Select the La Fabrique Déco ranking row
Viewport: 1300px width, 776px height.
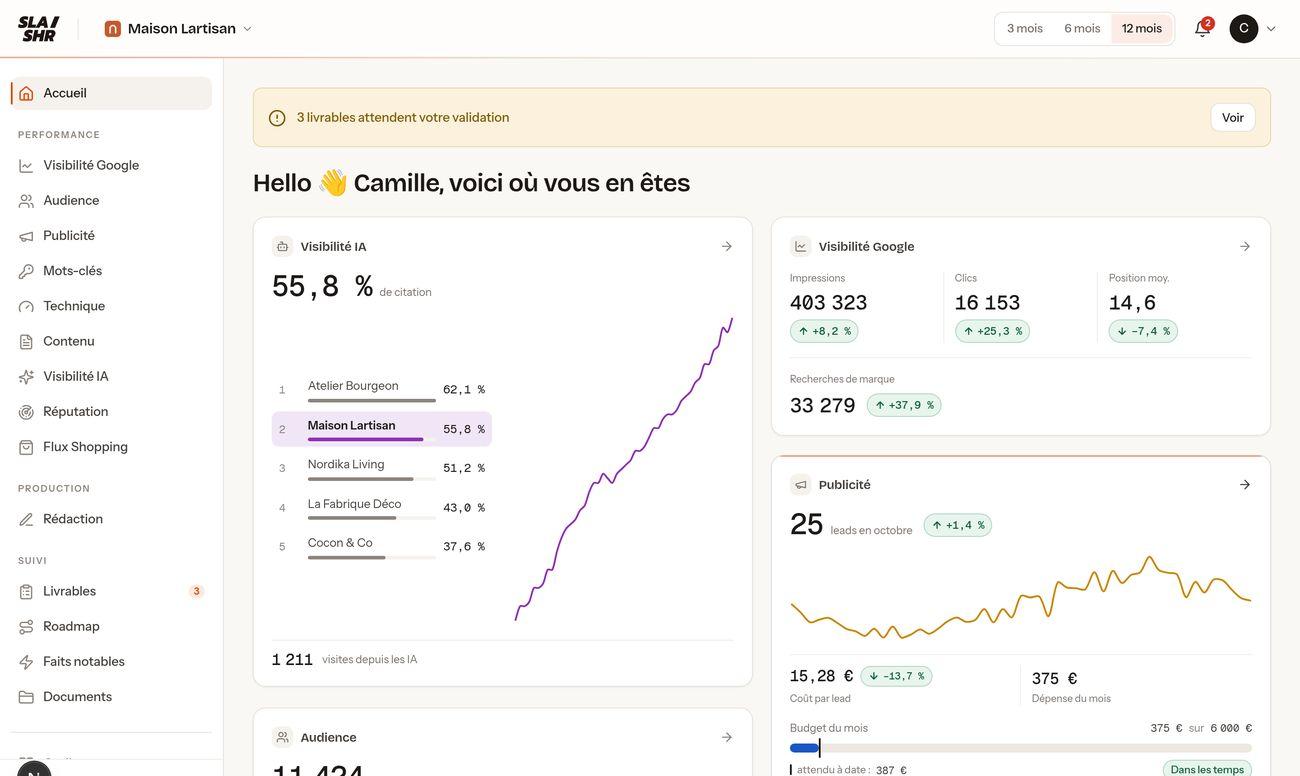[382, 507]
